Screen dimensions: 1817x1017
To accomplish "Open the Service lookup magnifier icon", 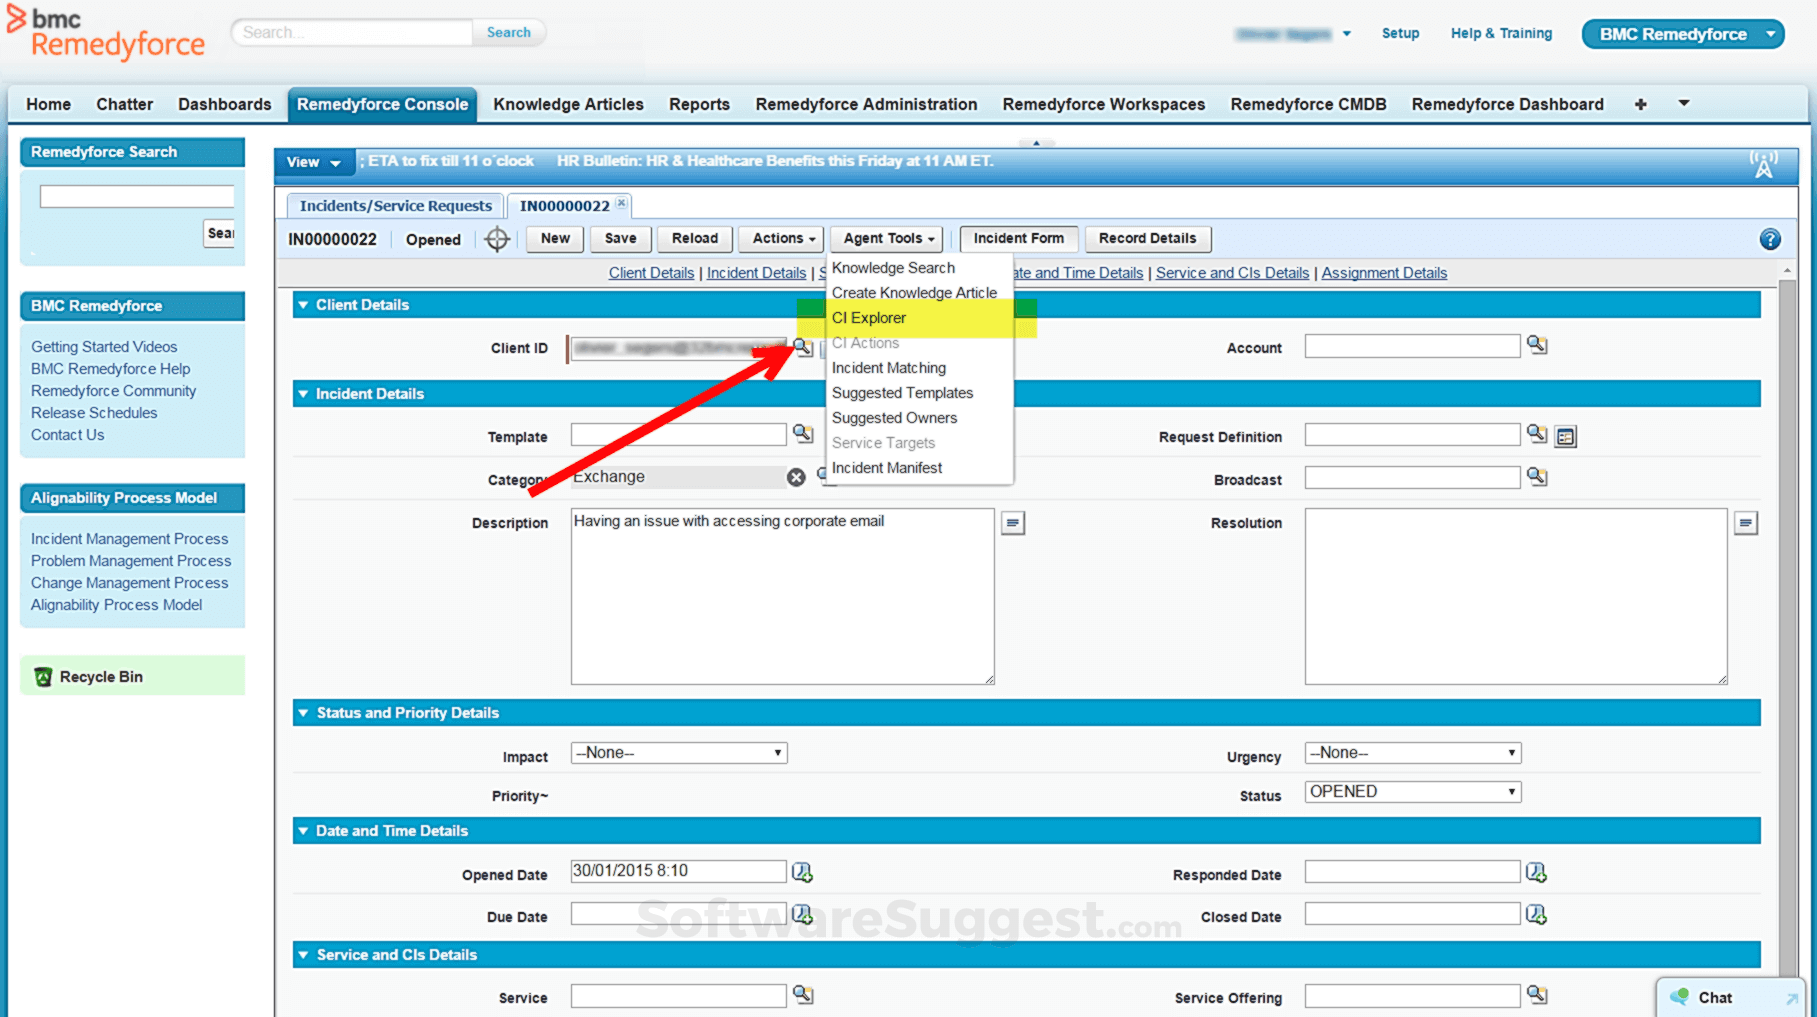I will tap(803, 995).
